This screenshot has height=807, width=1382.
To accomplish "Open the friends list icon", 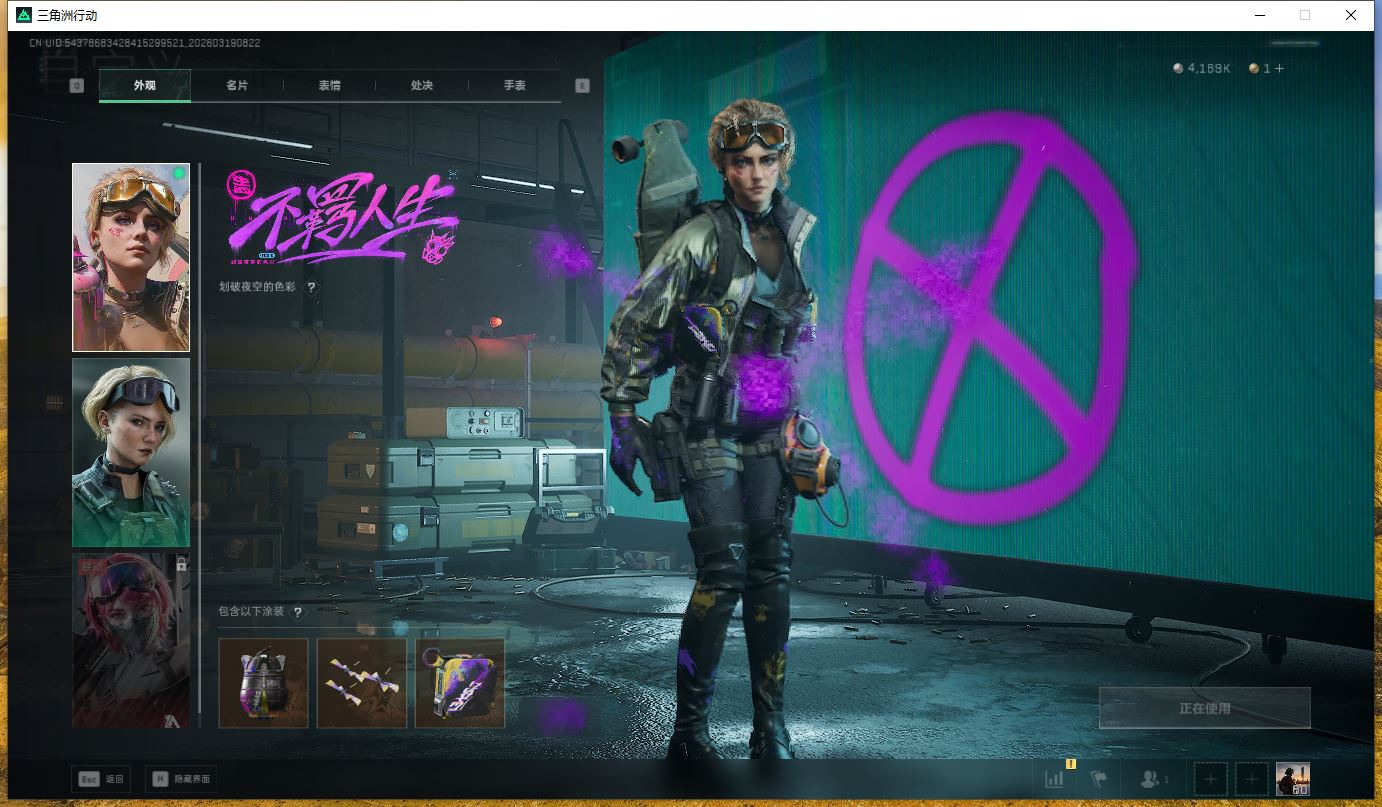I will [x=1153, y=779].
